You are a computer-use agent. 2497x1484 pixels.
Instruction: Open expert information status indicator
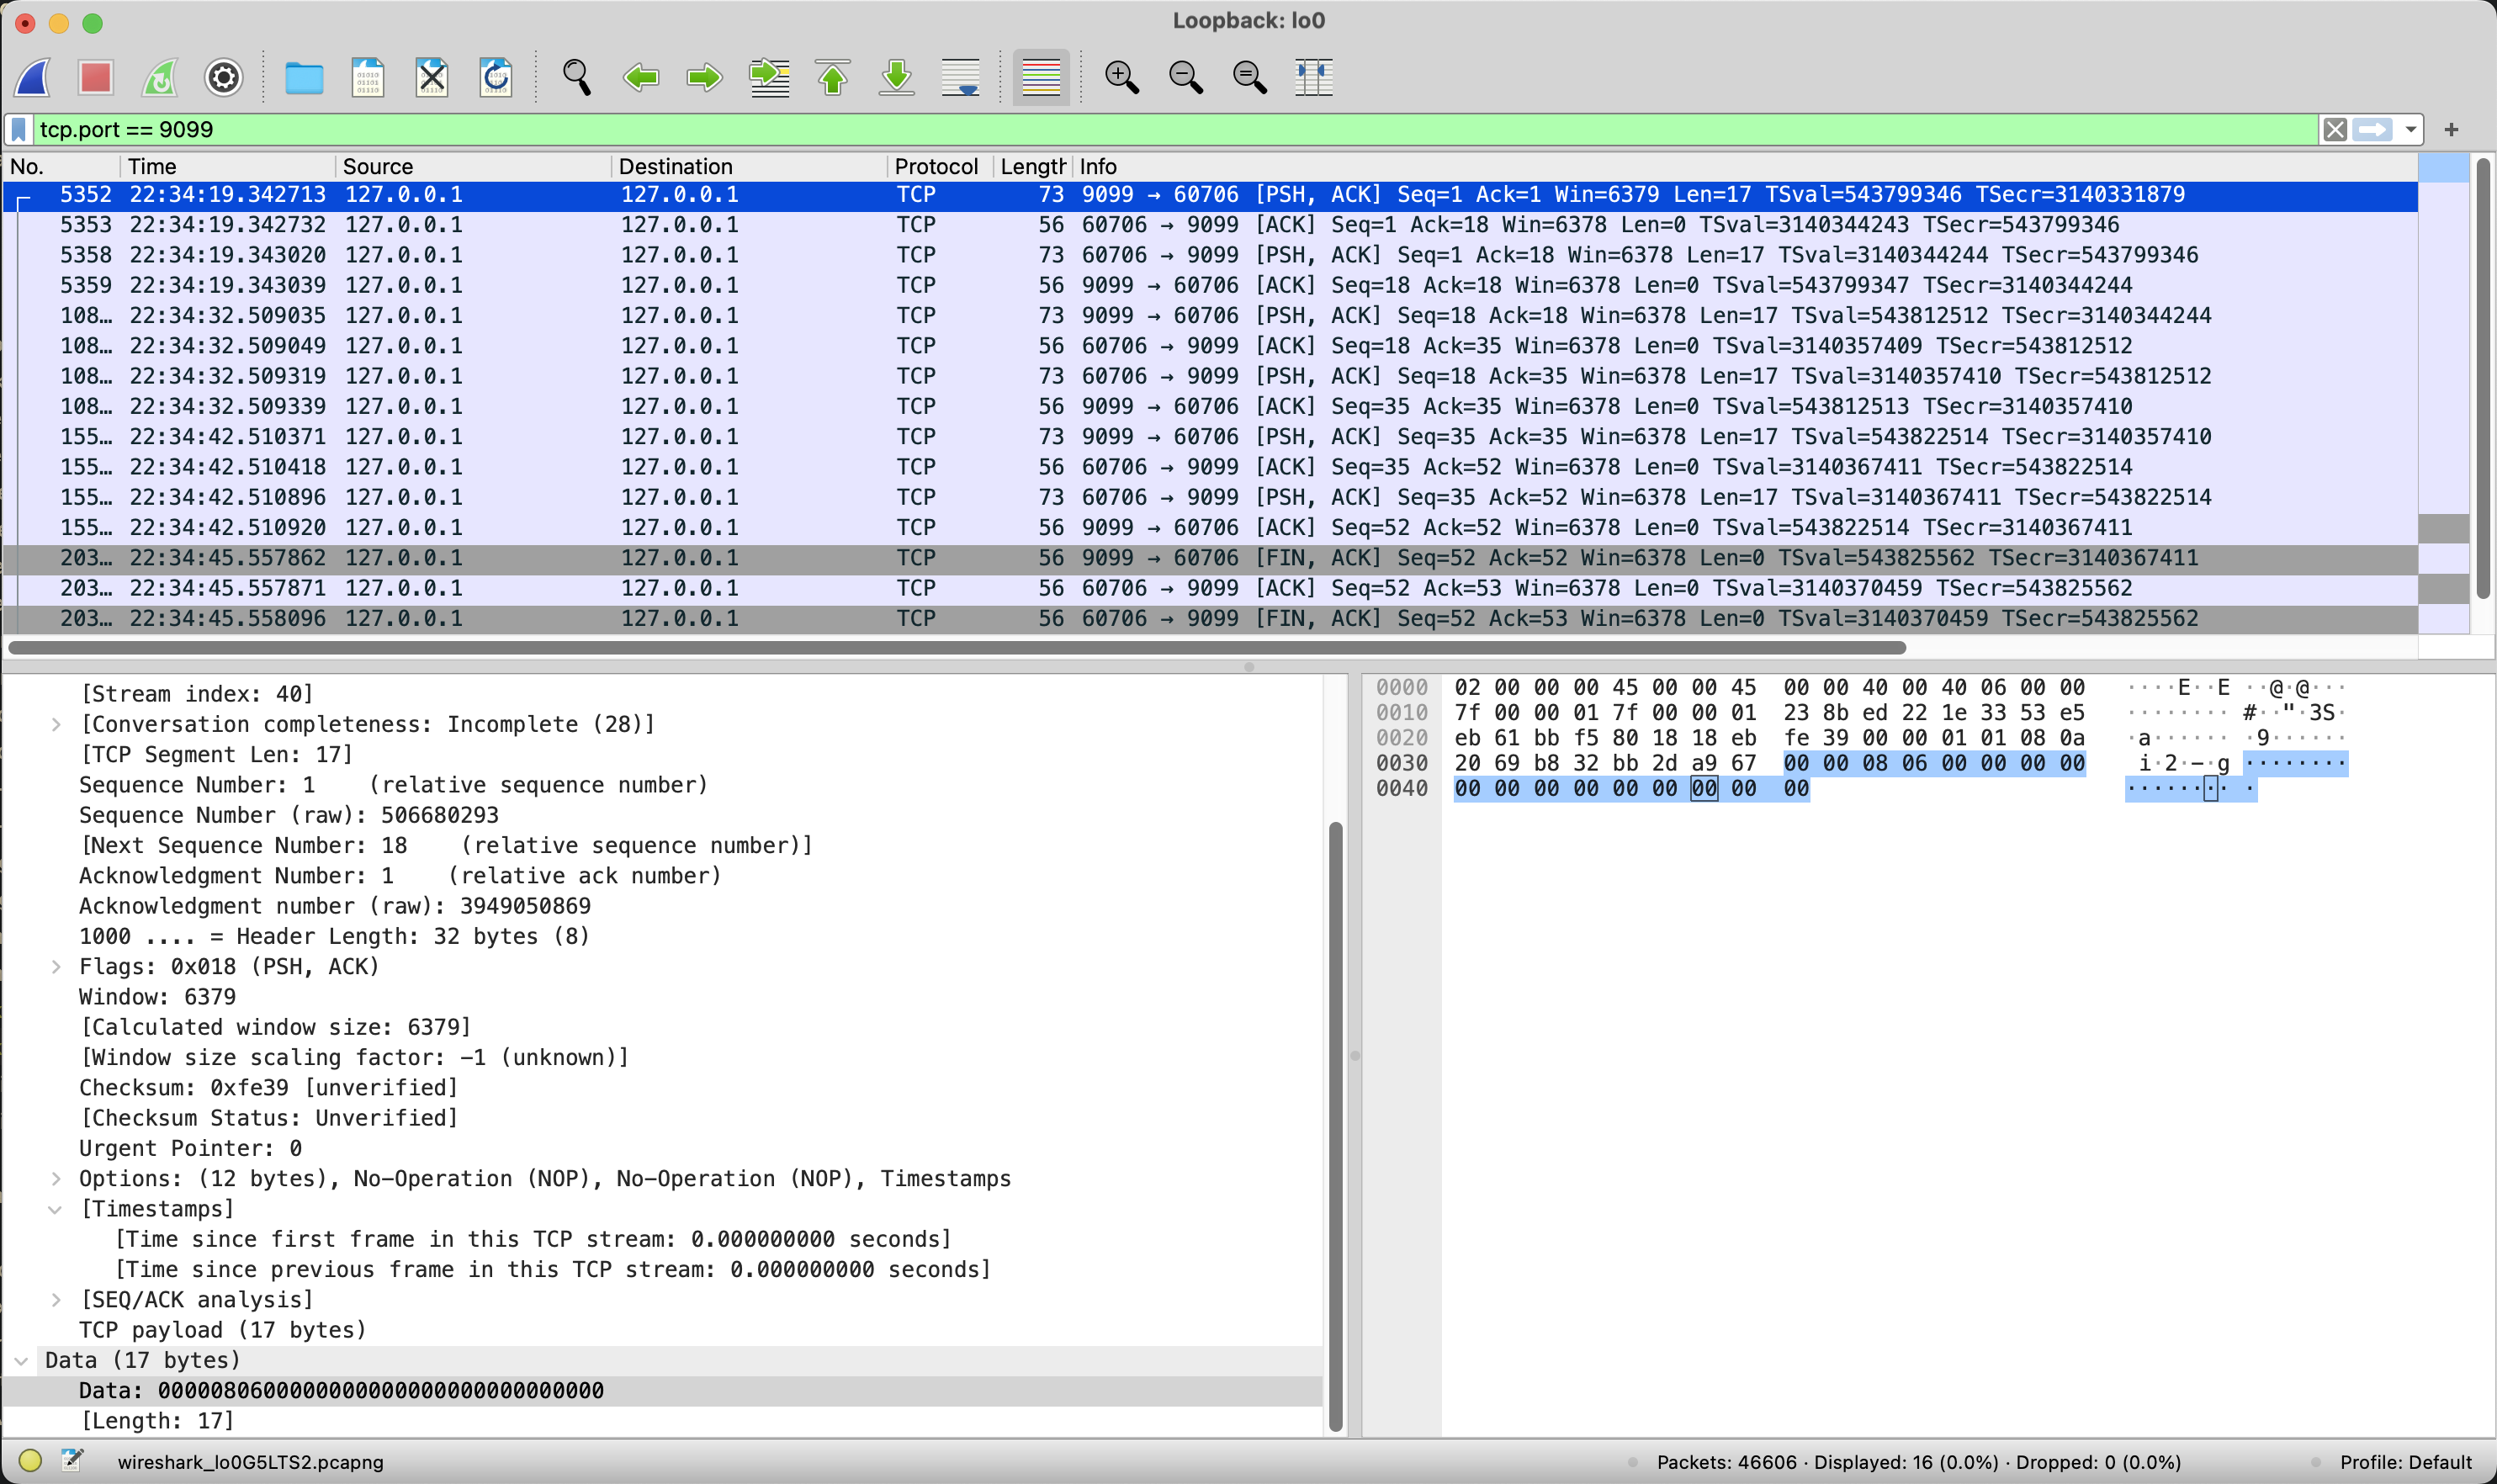30,1461
